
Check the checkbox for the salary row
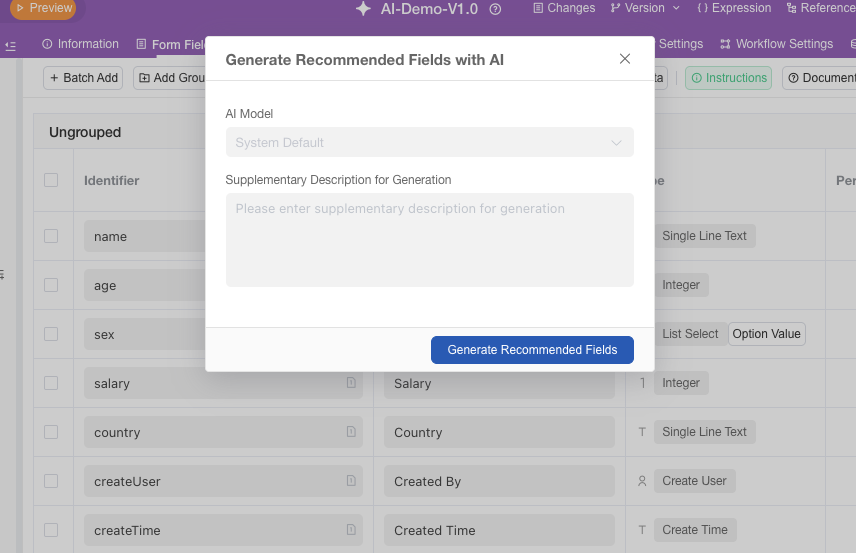51,383
